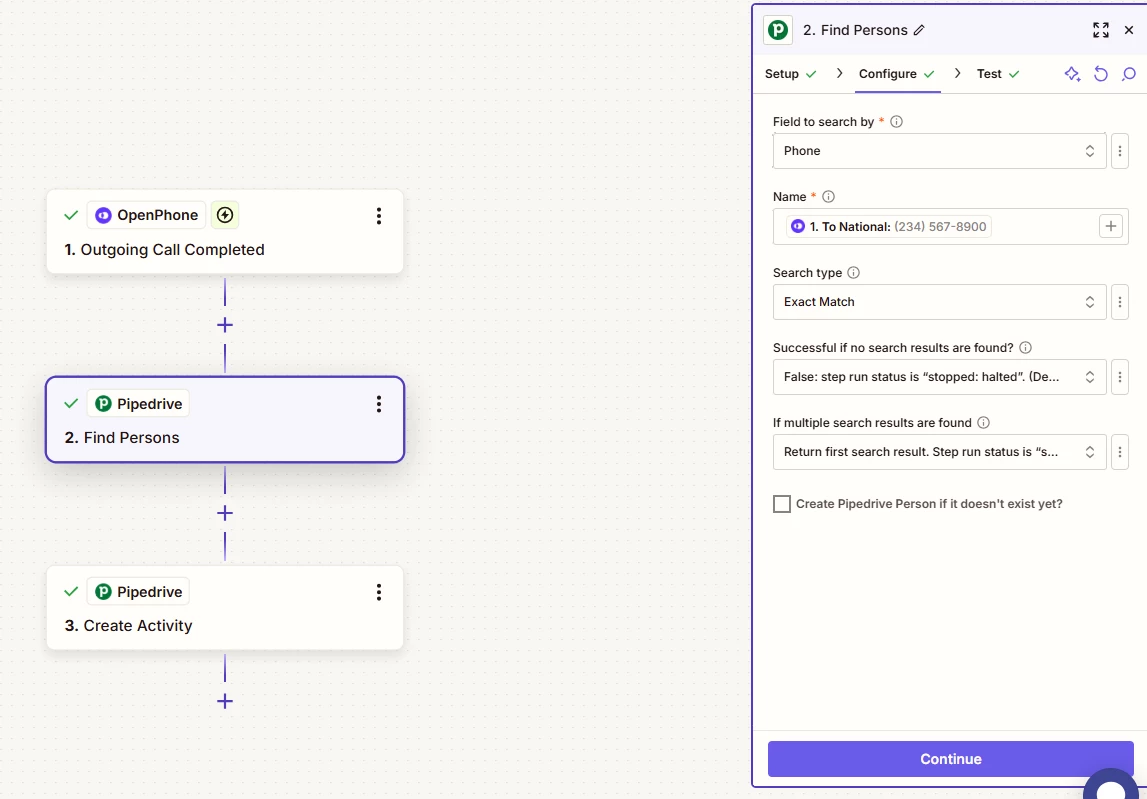
Task: Click the plus button in the Name field
Action: tap(1110, 227)
